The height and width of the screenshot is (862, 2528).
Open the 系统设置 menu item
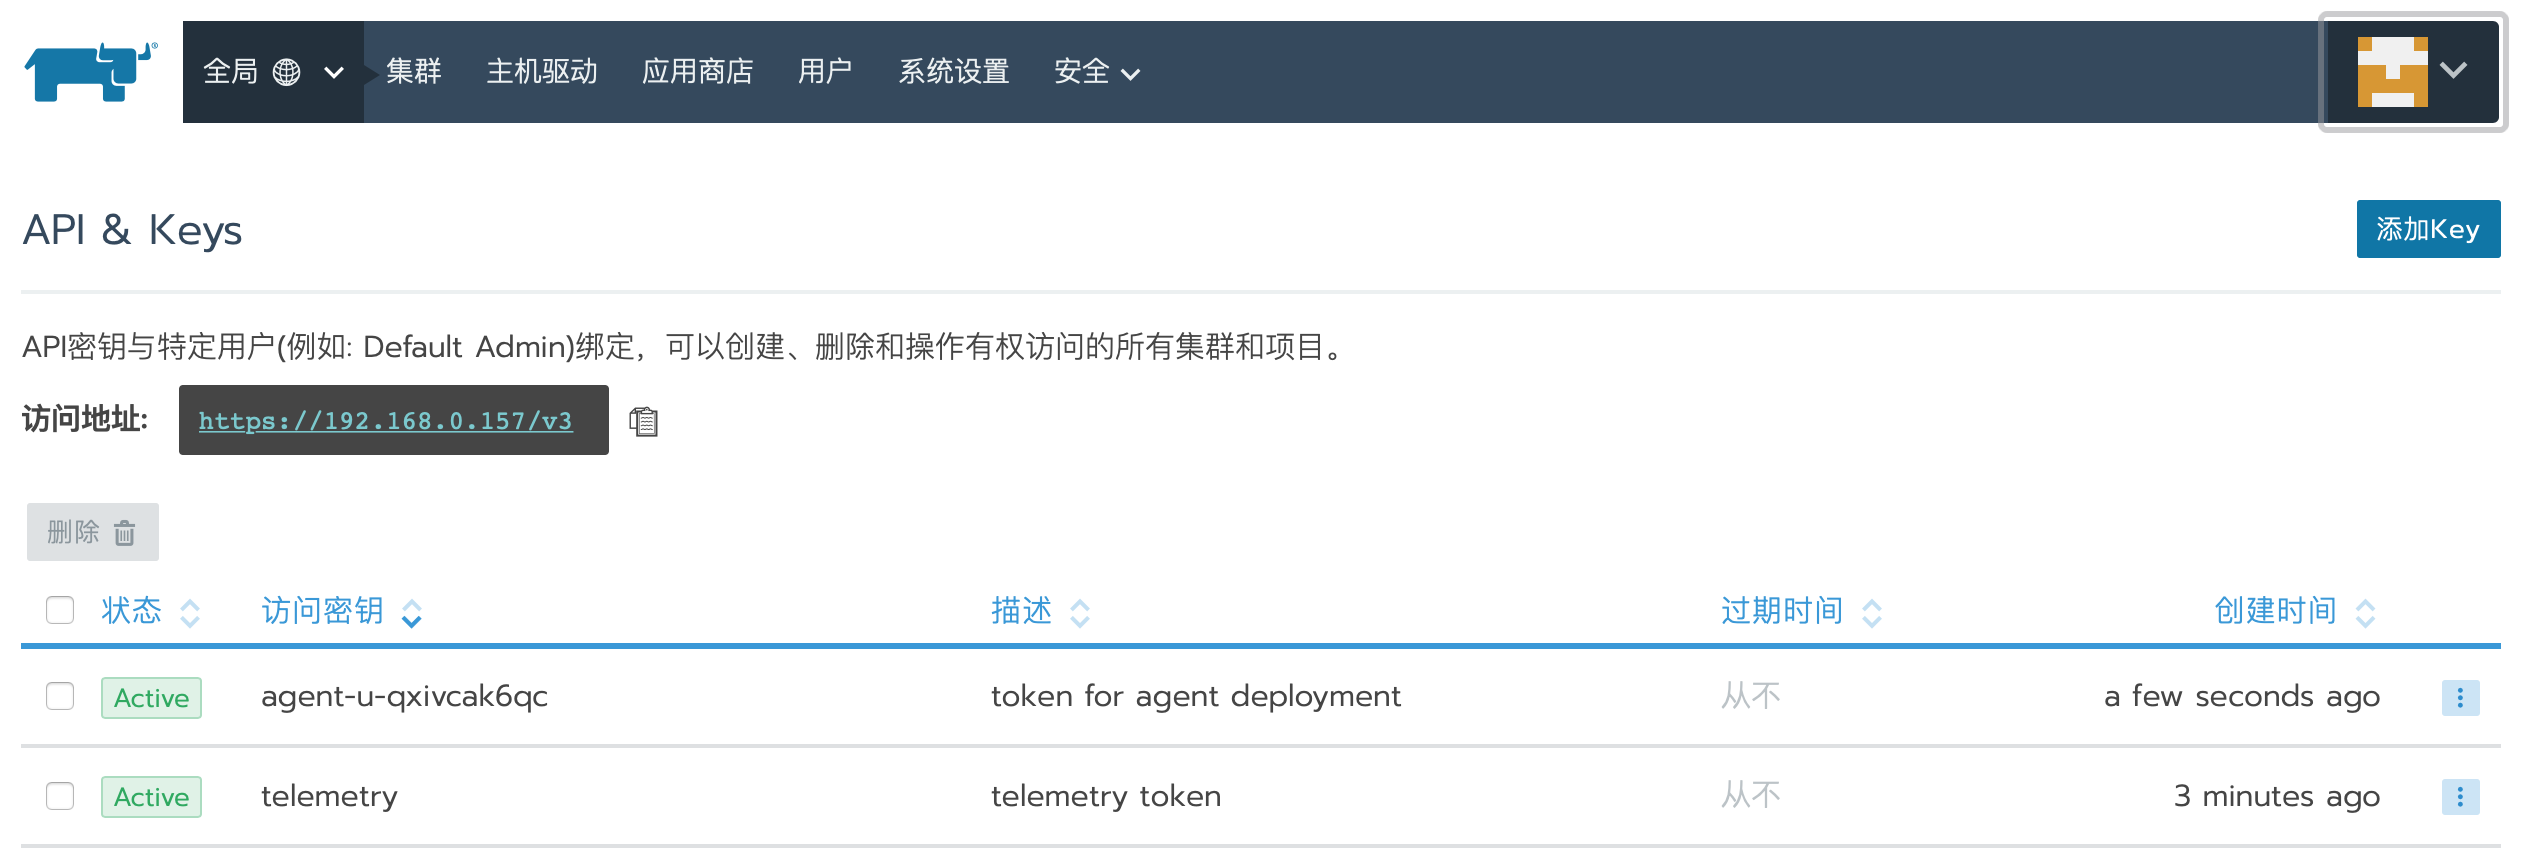(x=953, y=72)
